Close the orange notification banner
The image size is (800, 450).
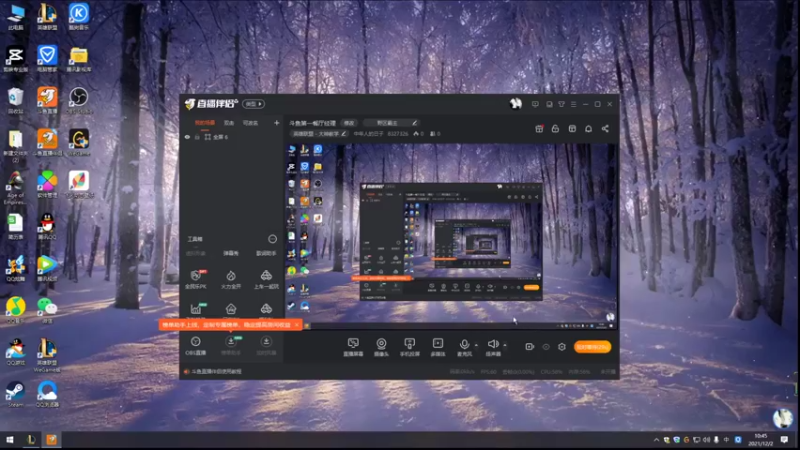[x=297, y=324]
